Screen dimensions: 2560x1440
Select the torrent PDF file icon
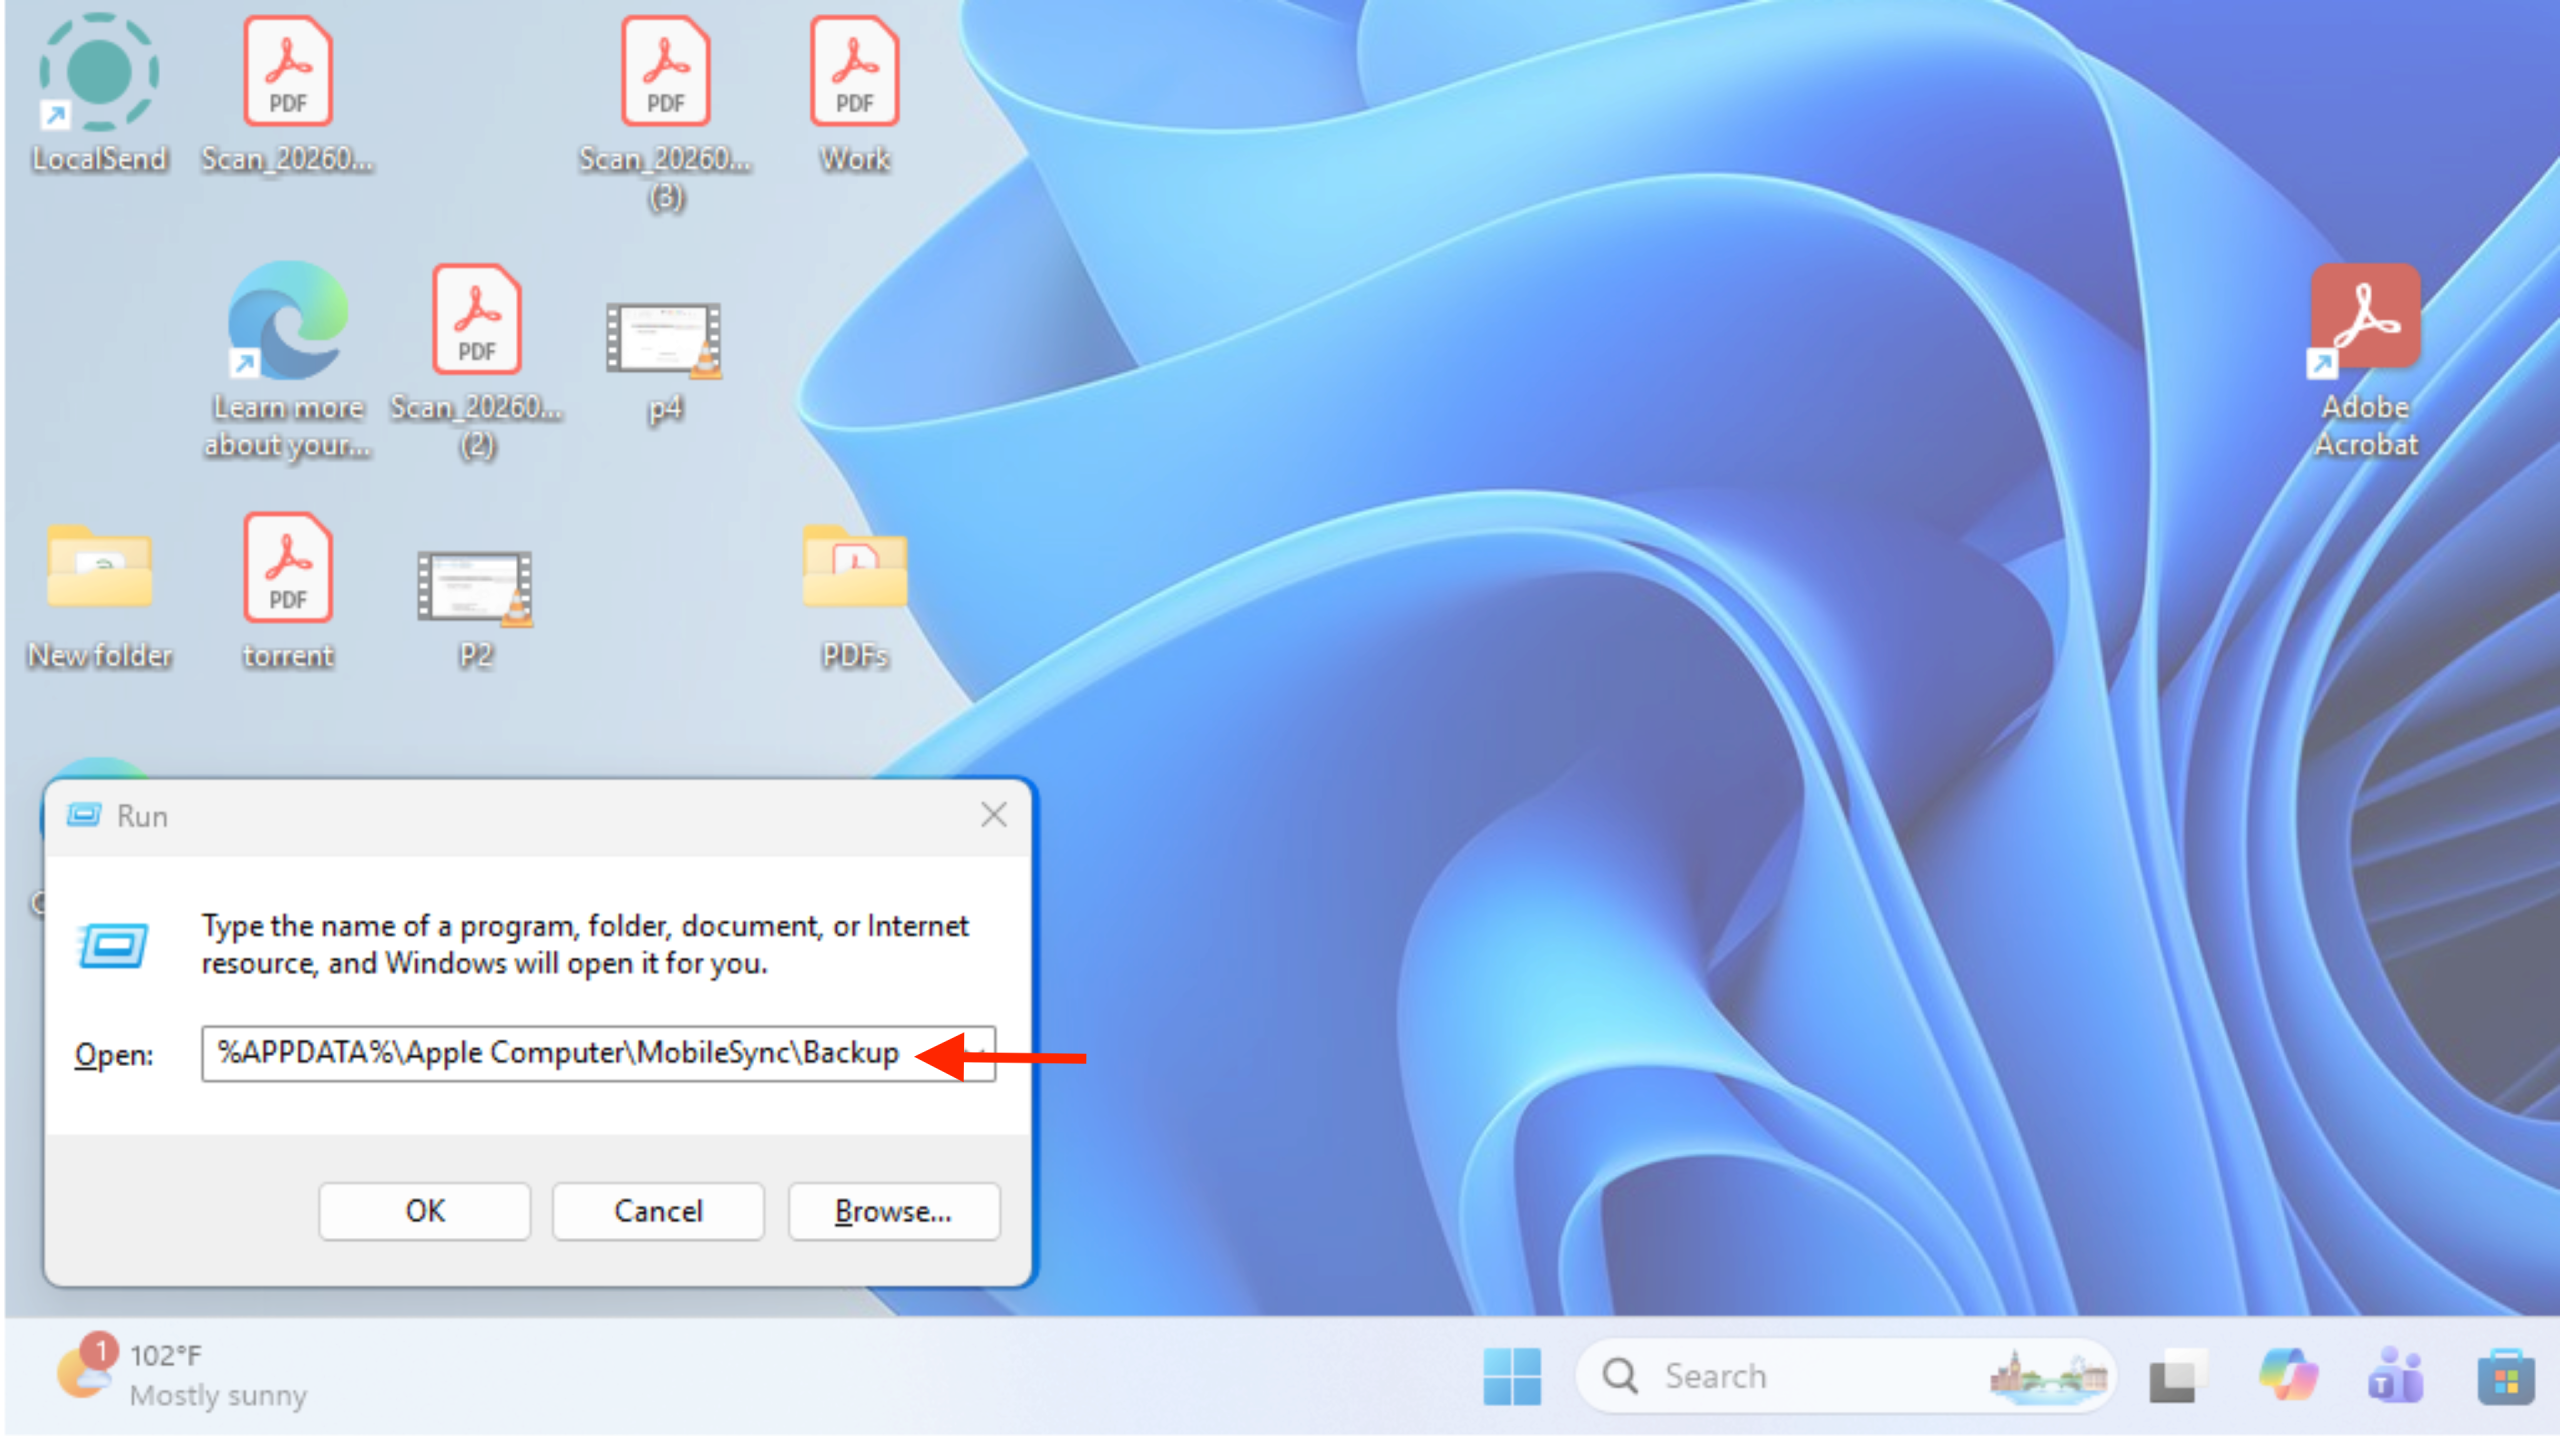[288, 590]
